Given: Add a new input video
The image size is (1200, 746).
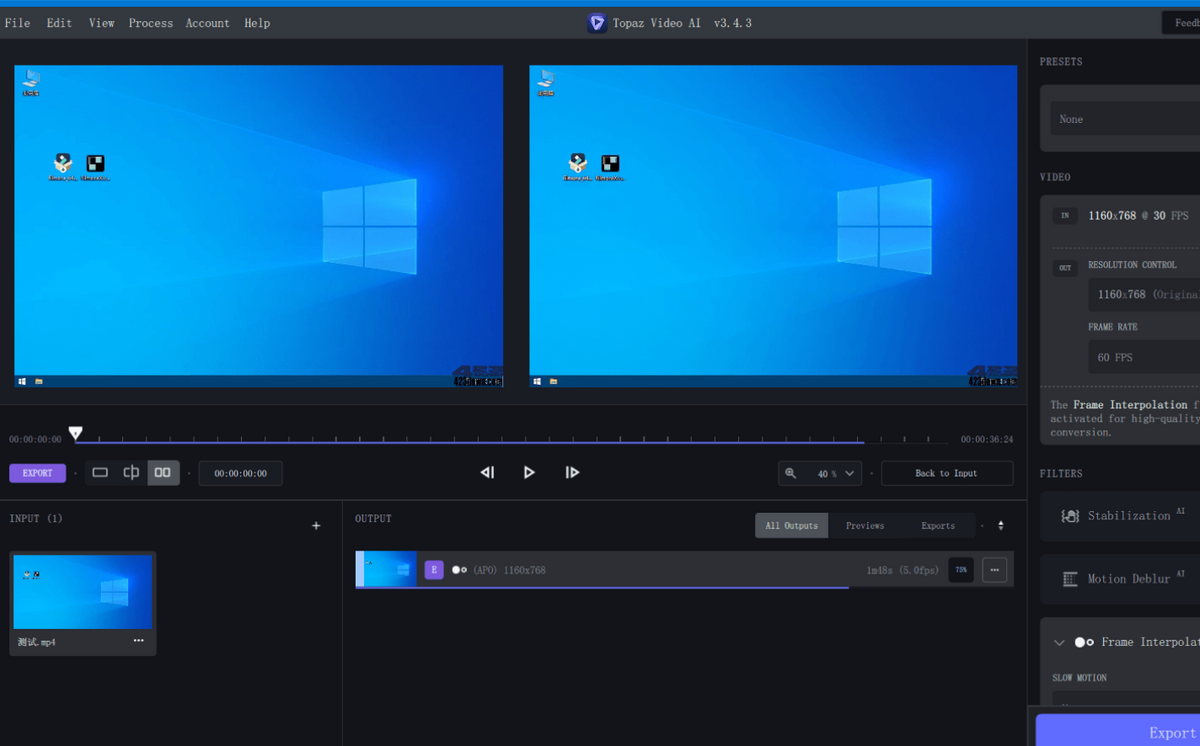Looking at the screenshot, I should (316, 526).
